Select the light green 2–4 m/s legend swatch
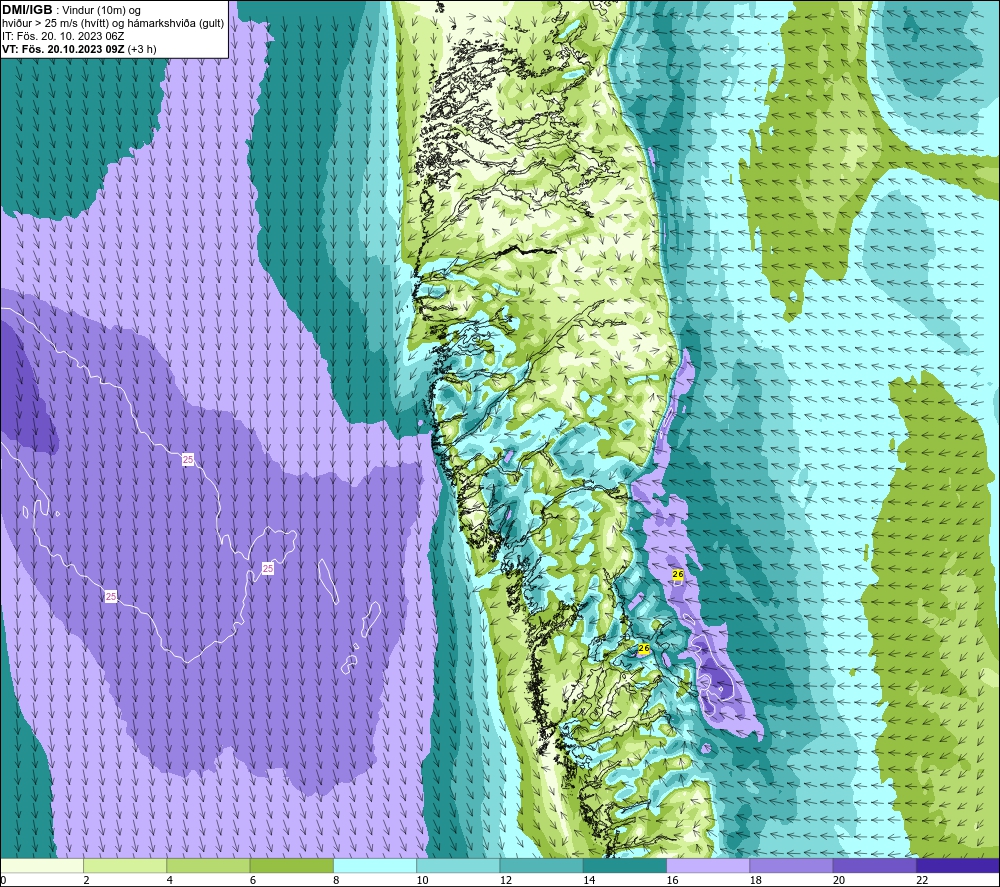Image resolution: width=1000 pixels, height=887 pixels. [x=125, y=865]
